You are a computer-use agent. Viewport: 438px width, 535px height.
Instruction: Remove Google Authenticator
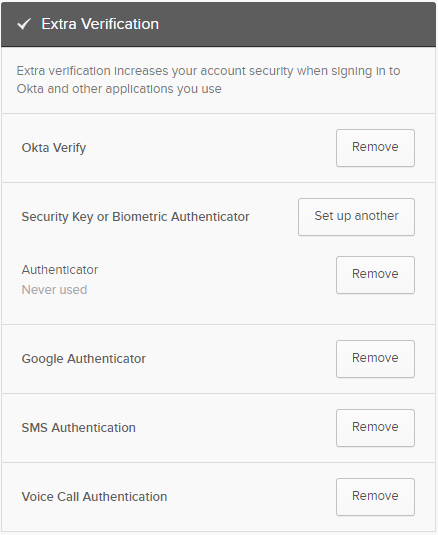375,359
